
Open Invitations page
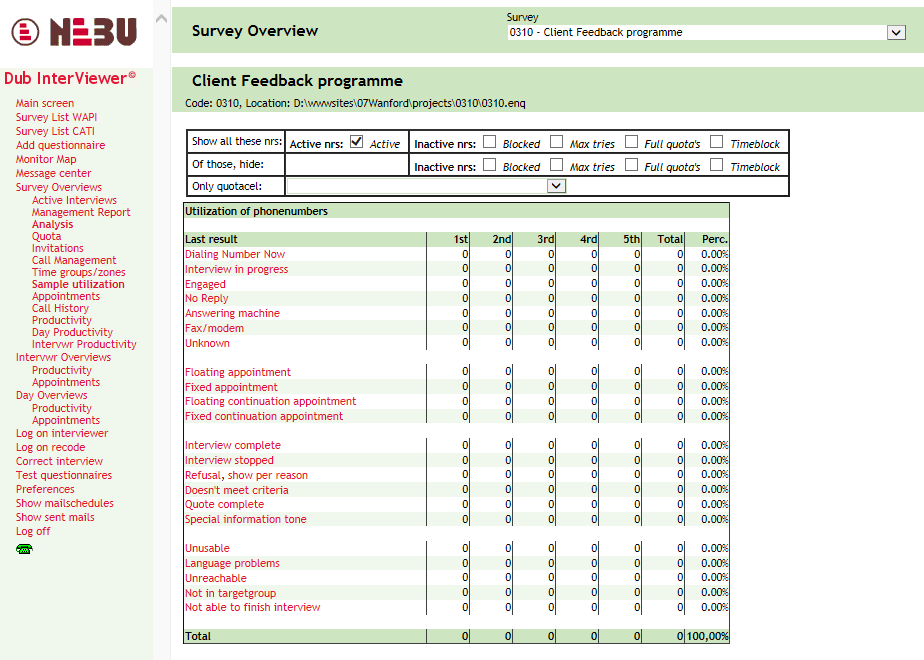(58, 248)
